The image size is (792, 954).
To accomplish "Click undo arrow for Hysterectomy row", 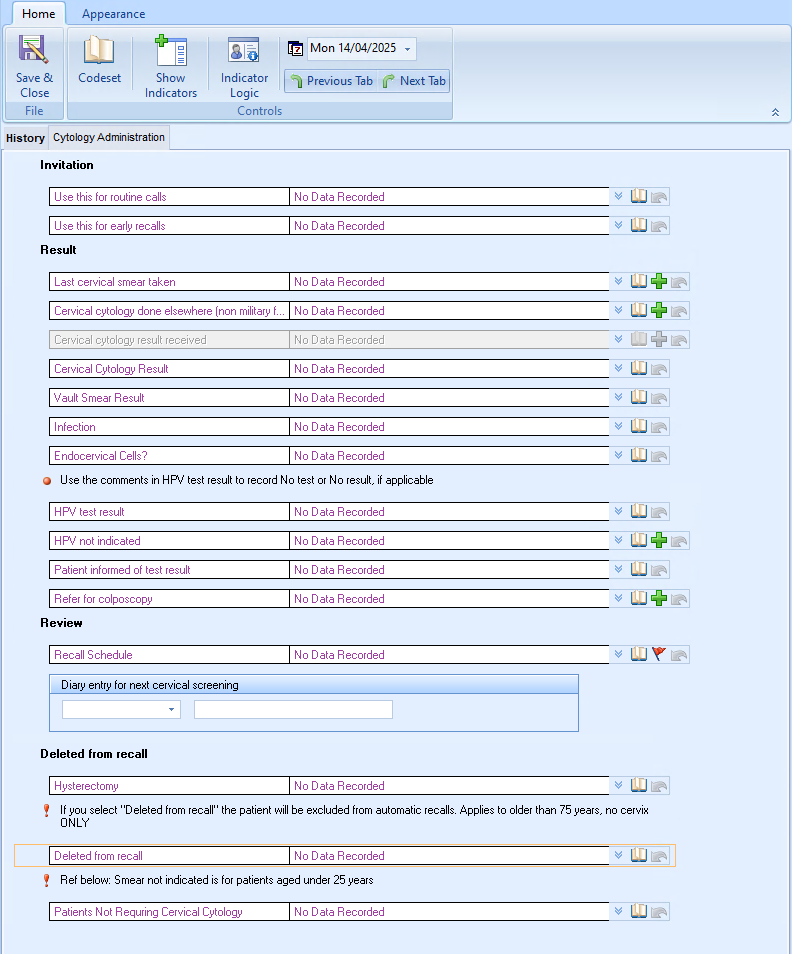I will pos(659,786).
